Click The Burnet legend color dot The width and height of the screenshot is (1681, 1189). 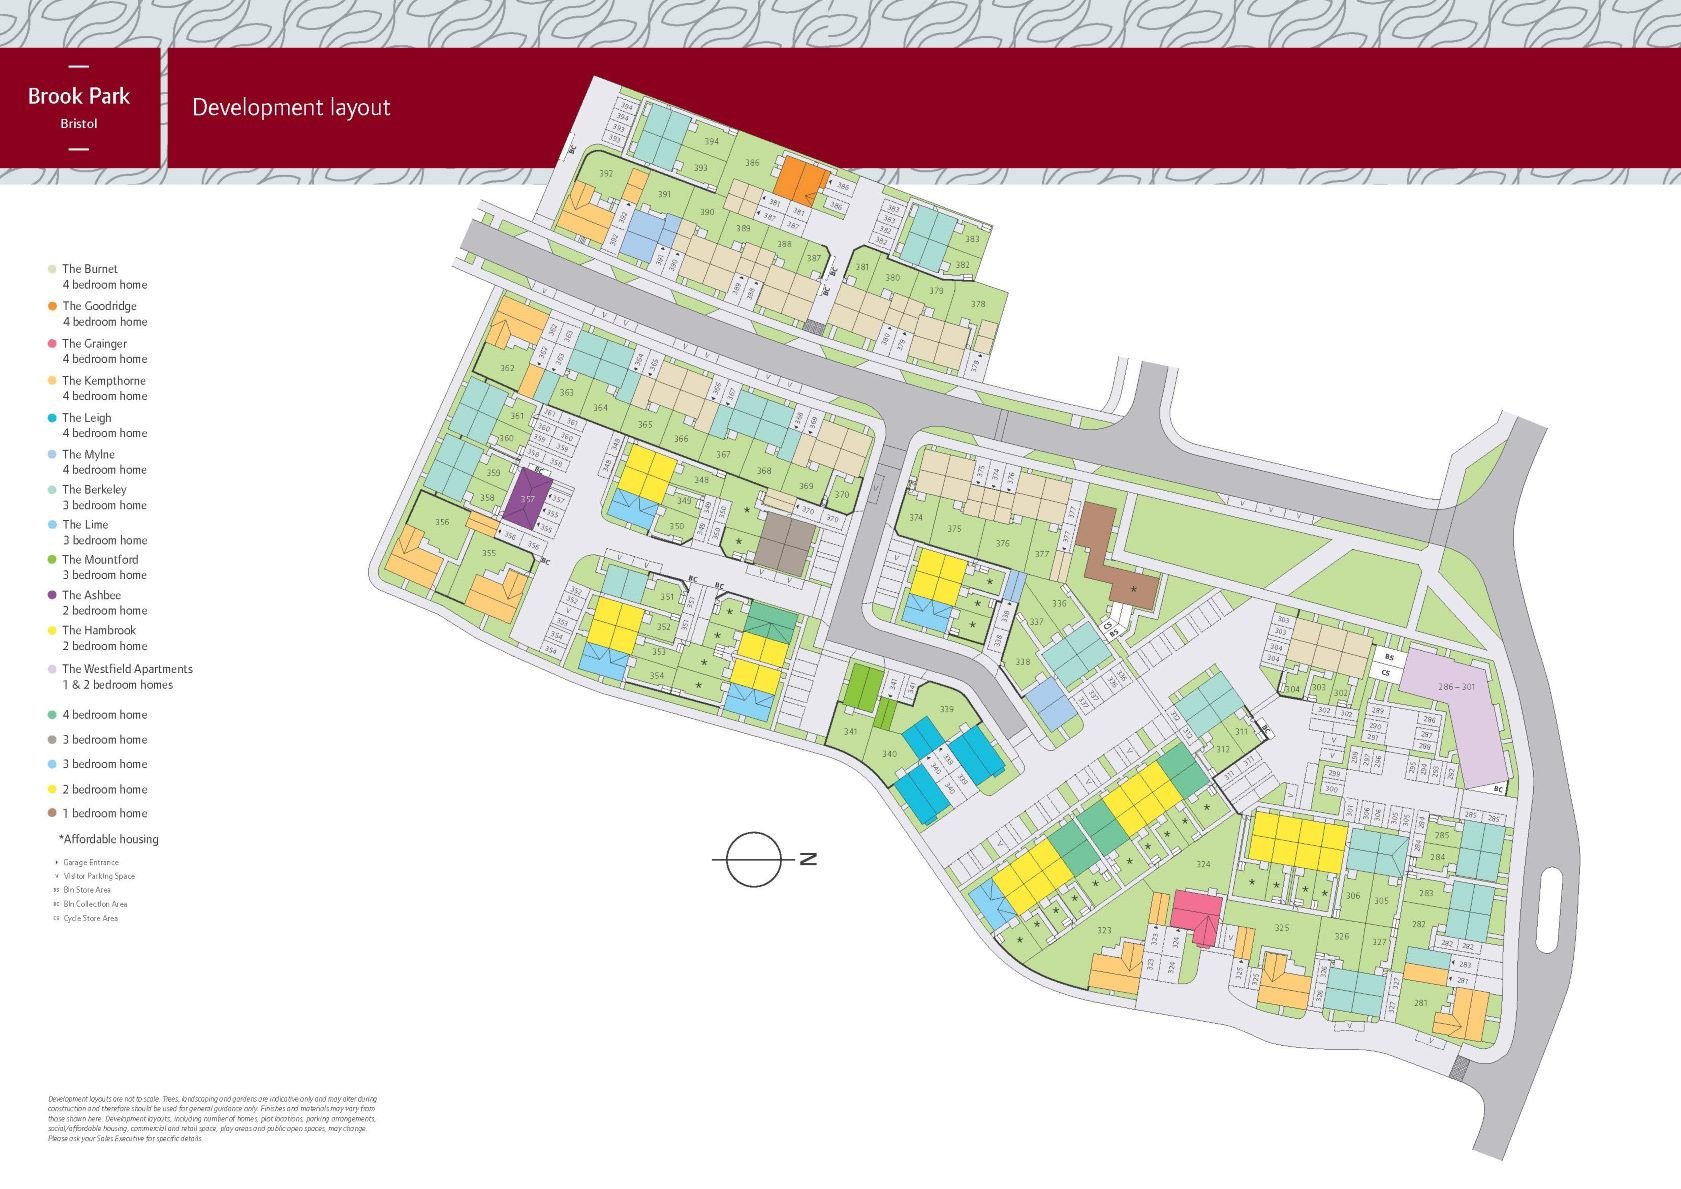52,269
